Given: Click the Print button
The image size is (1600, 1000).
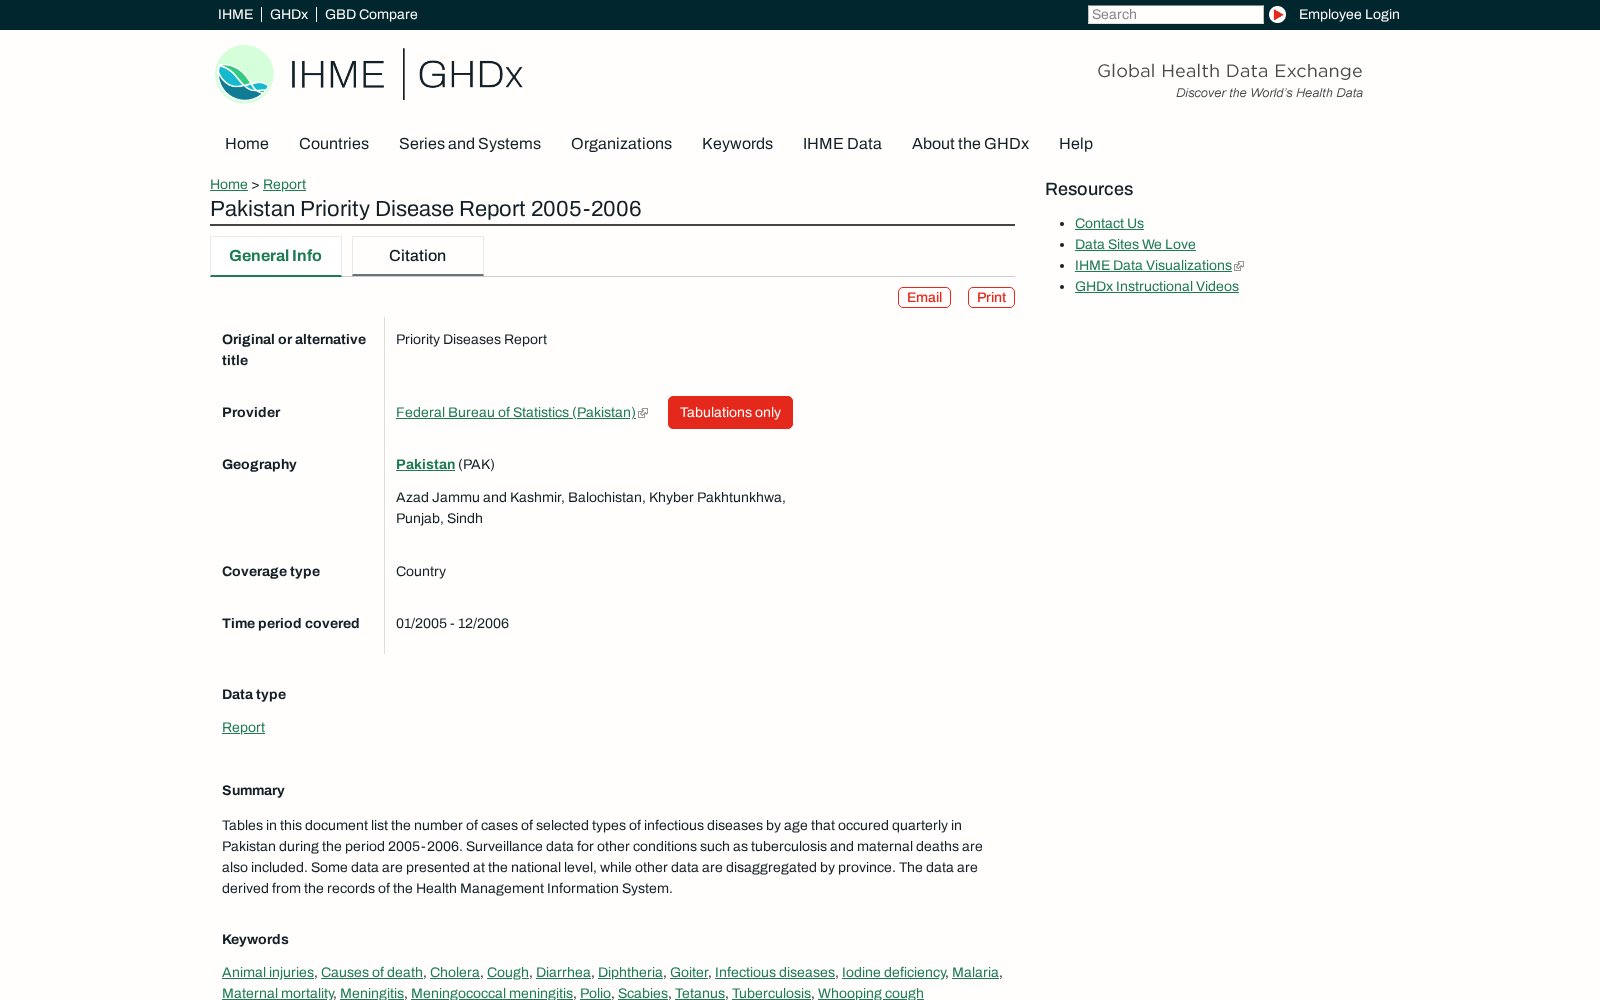Looking at the screenshot, I should (x=991, y=297).
